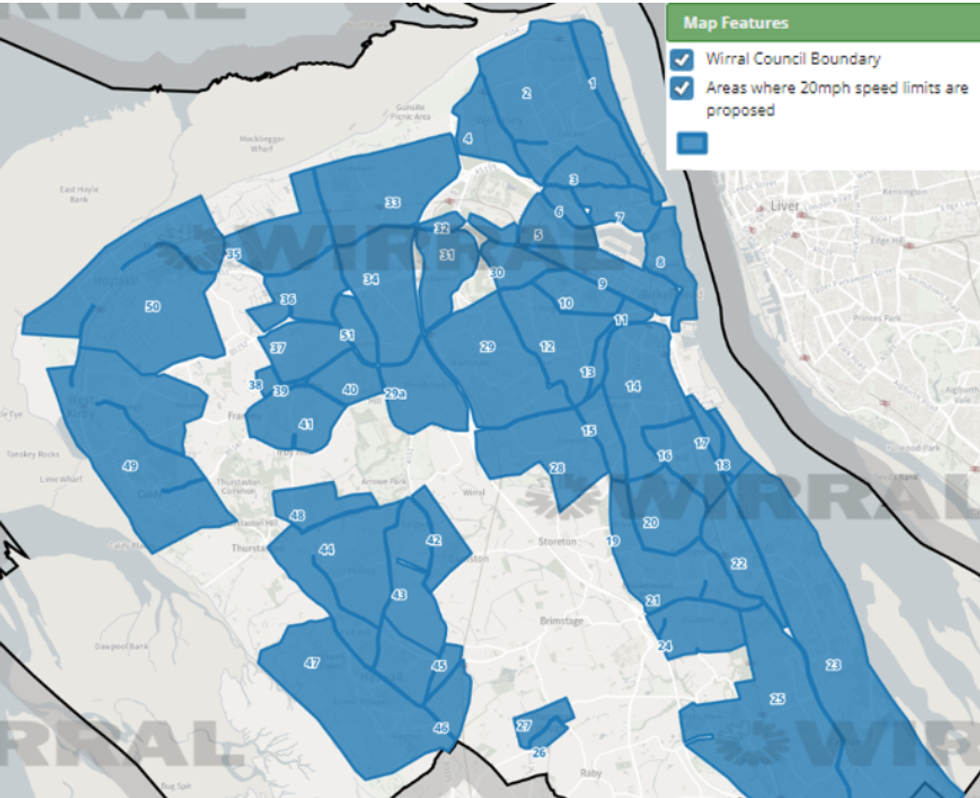
Task: Click the zone 33 map marker
Action: [x=392, y=203]
